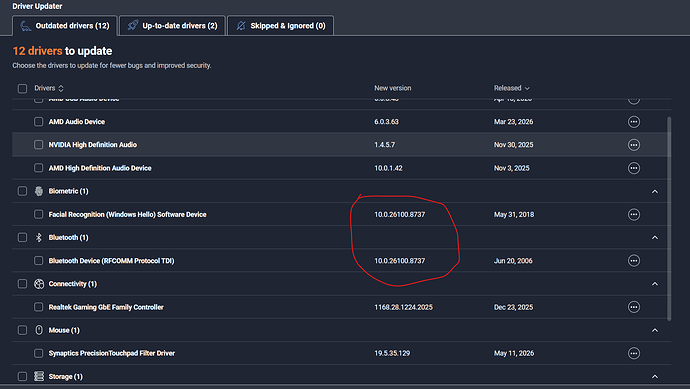The image size is (690, 389).
Task: Click the driver list vertical scrollbar
Action: tap(669, 219)
